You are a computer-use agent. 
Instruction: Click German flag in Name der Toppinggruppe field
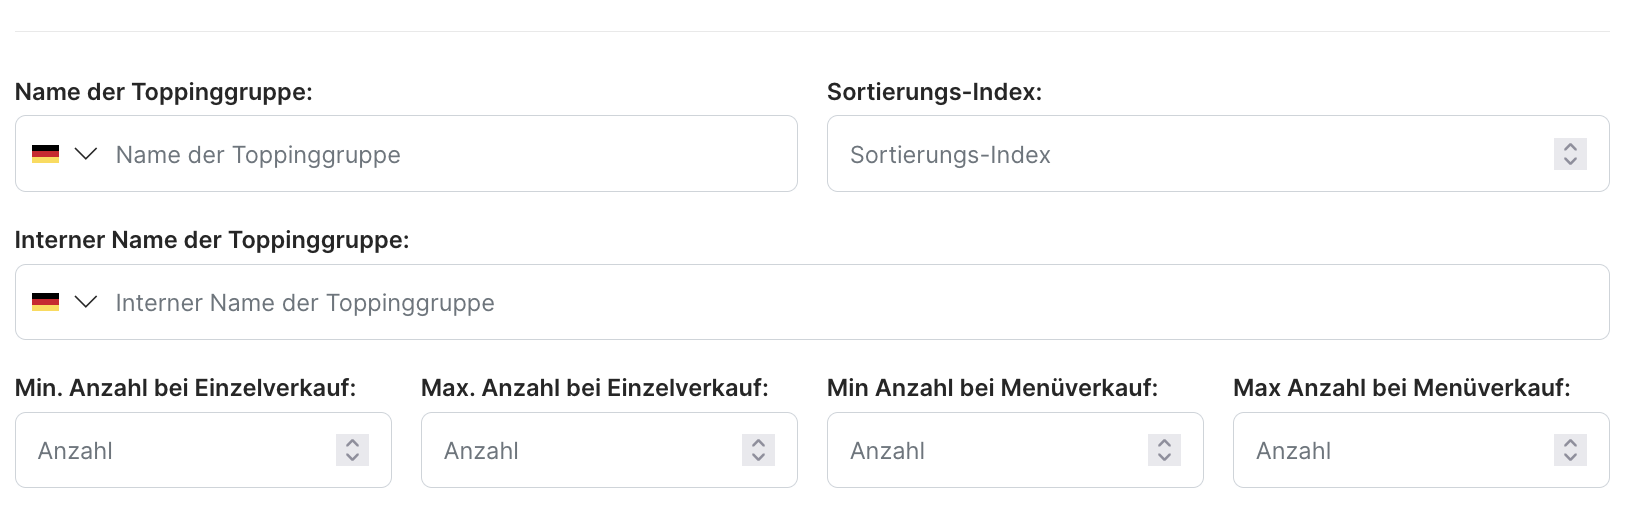click(x=45, y=154)
